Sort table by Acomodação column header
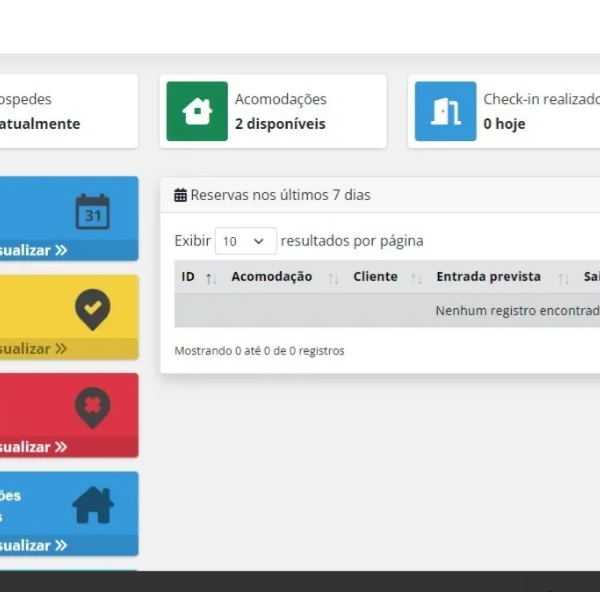This screenshot has width=600, height=592. click(271, 277)
